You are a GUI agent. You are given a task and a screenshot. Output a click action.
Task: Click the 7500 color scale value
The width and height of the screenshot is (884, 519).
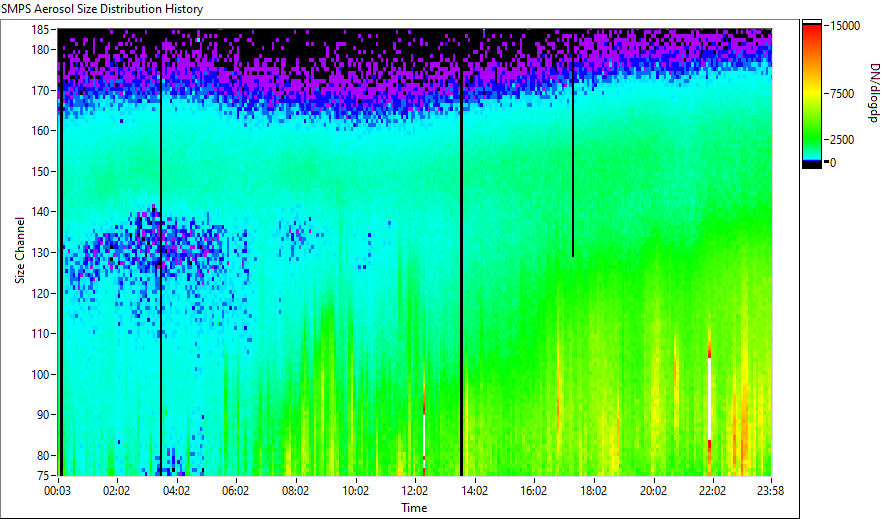pyautogui.click(x=842, y=94)
